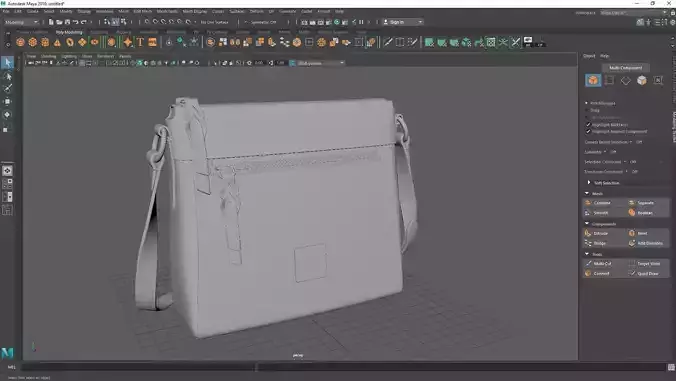Create a polygon cube from shelf
This screenshot has width=676, height=381.
[33, 42]
